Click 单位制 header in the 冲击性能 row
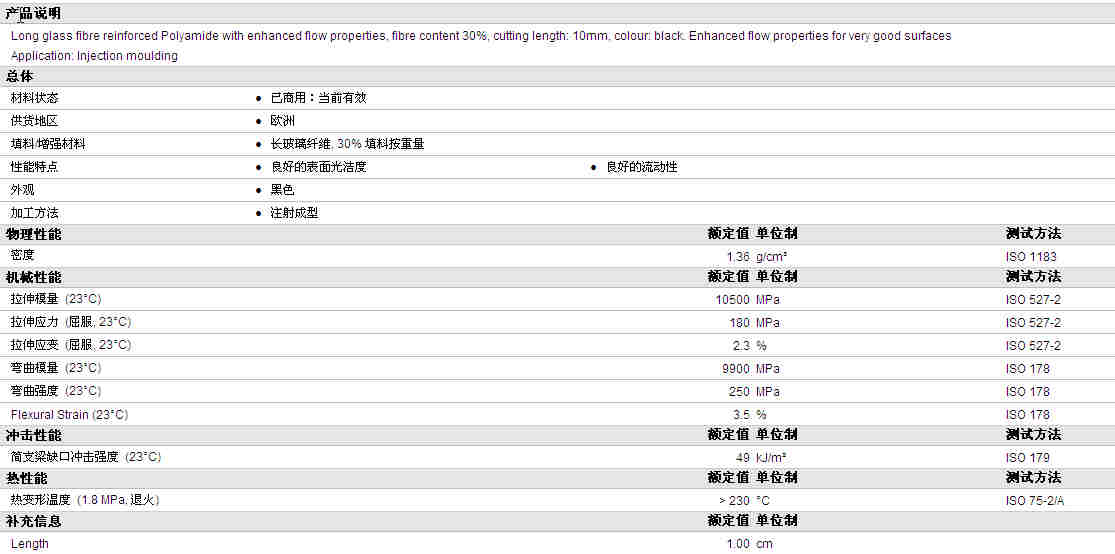Image resolution: width=1115 pixels, height=554 pixels. pos(777,435)
